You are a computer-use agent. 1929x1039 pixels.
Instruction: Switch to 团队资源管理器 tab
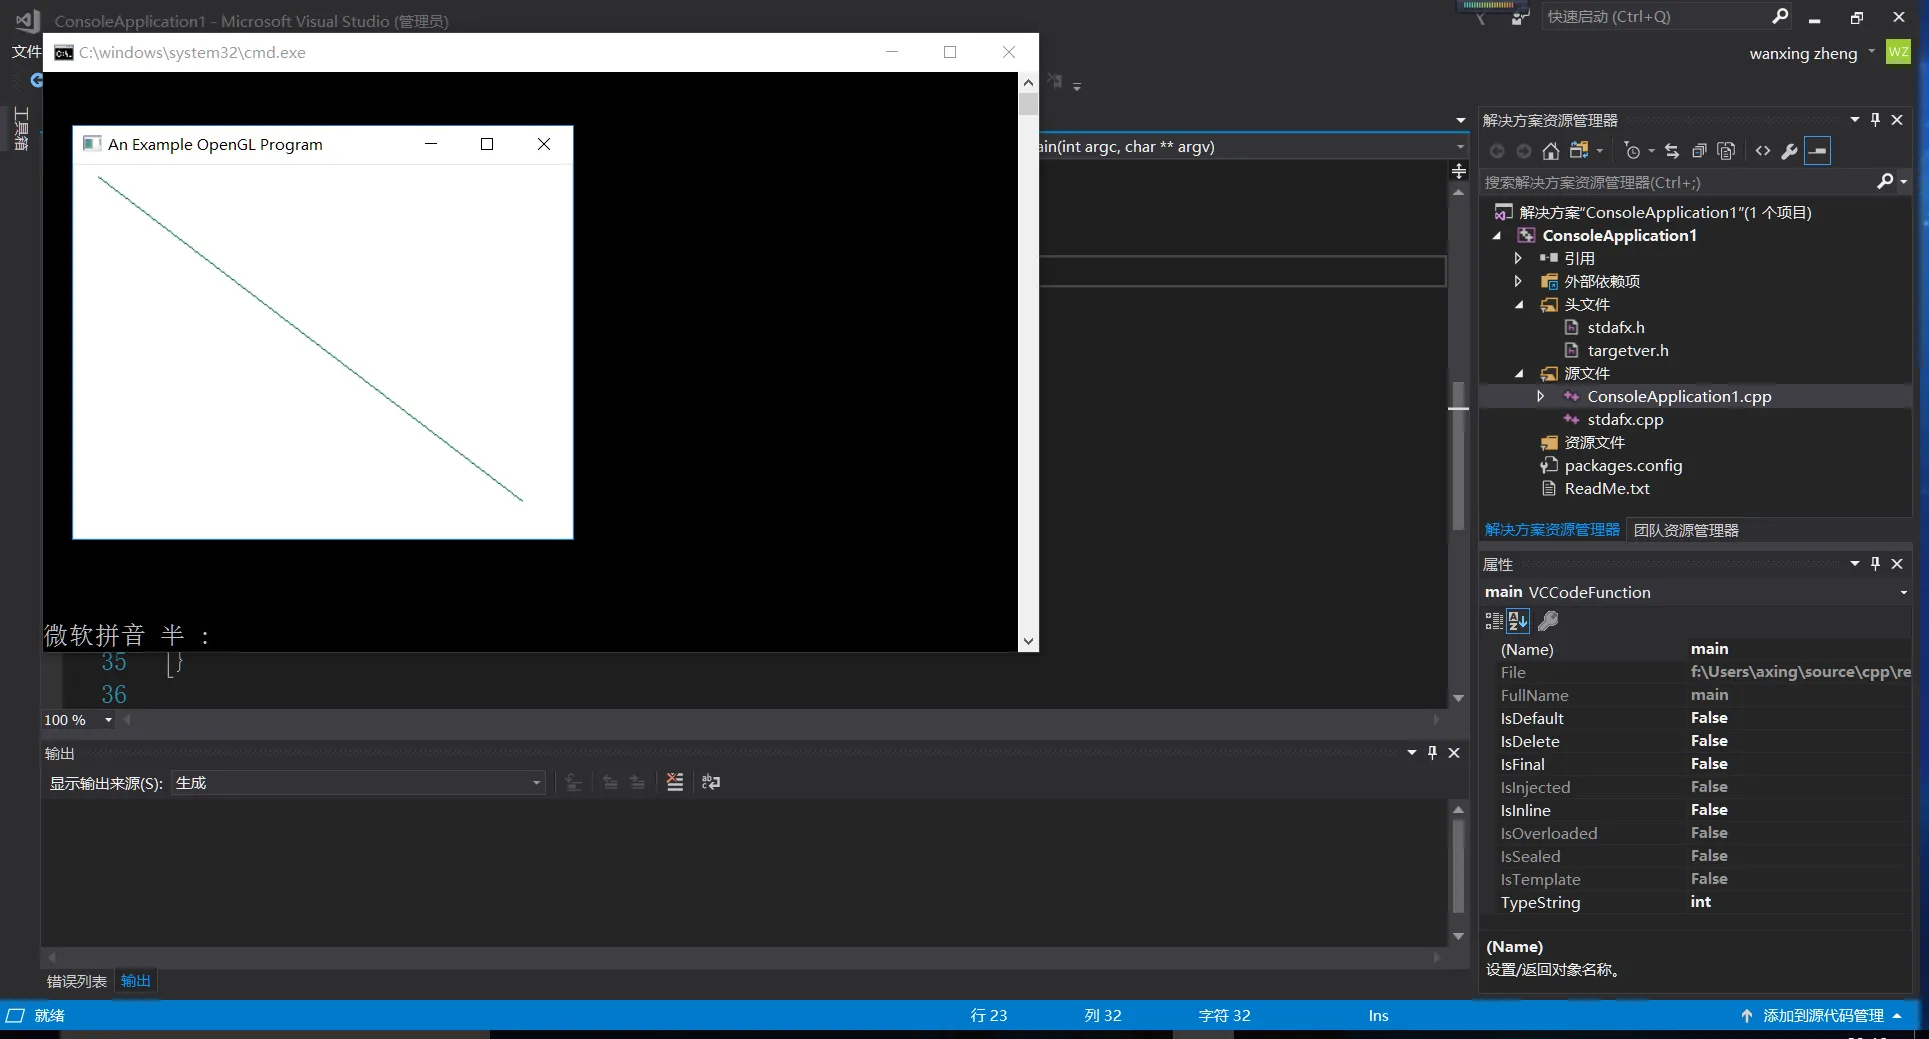[1686, 530]
